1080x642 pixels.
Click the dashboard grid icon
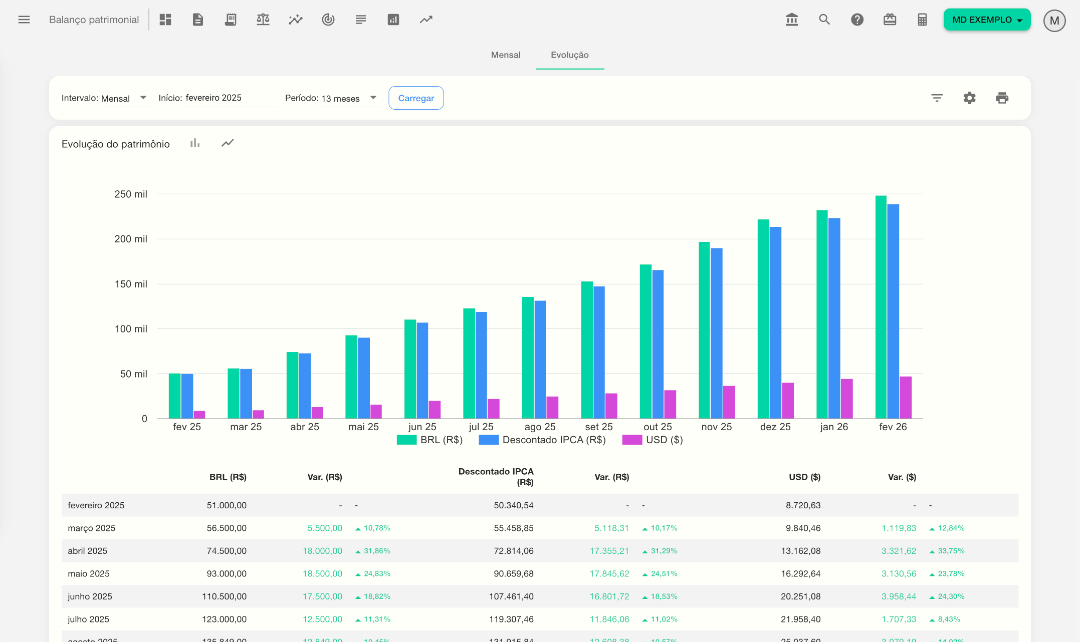tap(165, 19)
